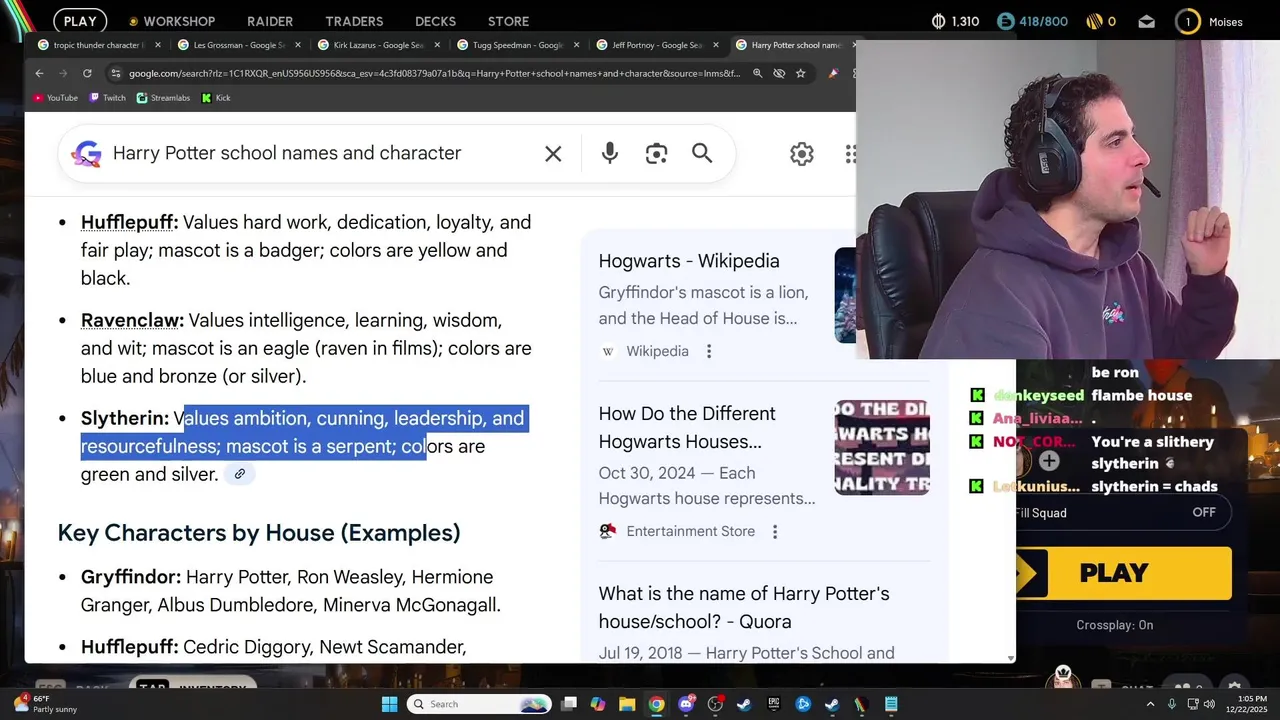Submit search with magnifier icon
The image size is (1280, 720).
click(x=702, y=153)
